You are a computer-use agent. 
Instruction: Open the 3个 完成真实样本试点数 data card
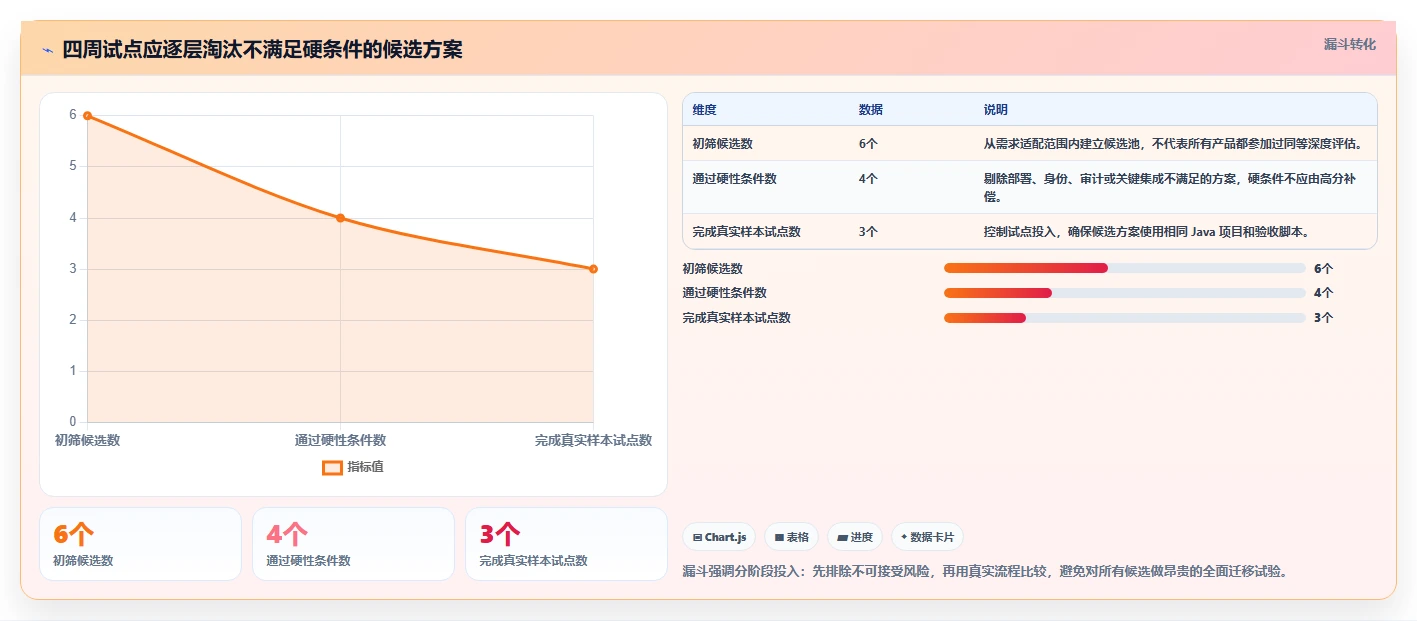point(566,544)
